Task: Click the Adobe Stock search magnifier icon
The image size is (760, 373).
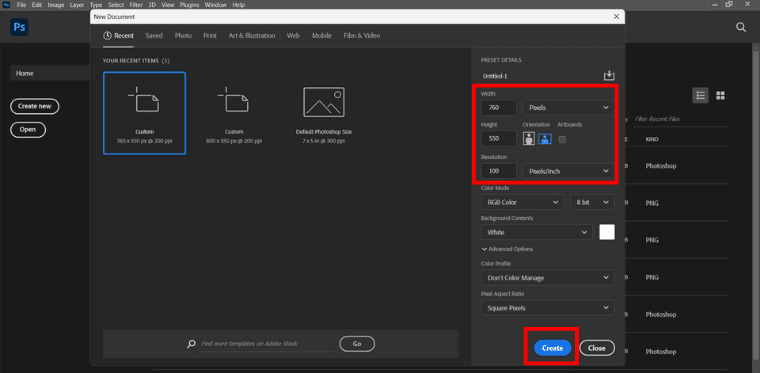Action: point(191,344)
